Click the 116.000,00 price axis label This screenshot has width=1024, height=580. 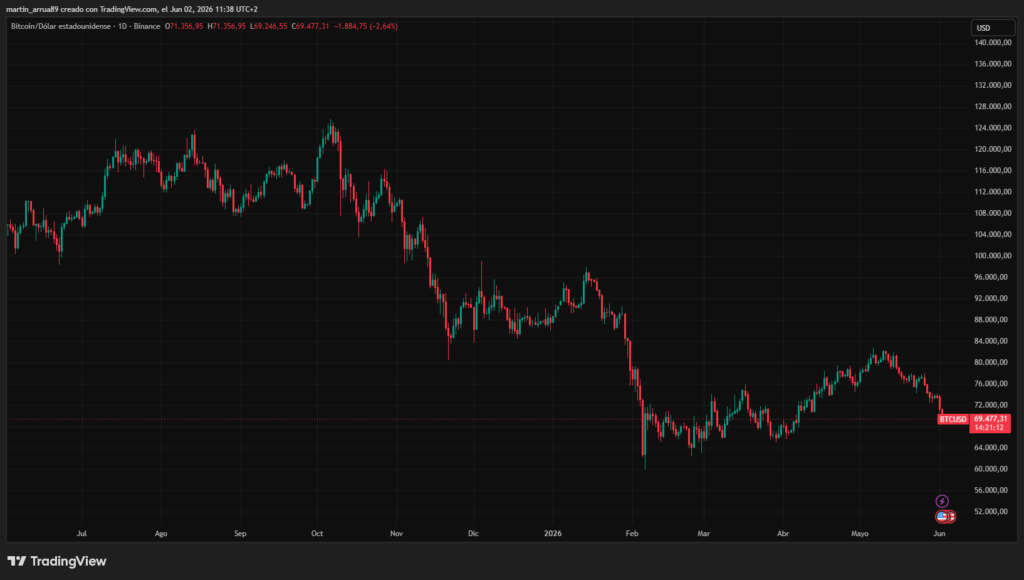click(993, 170)
